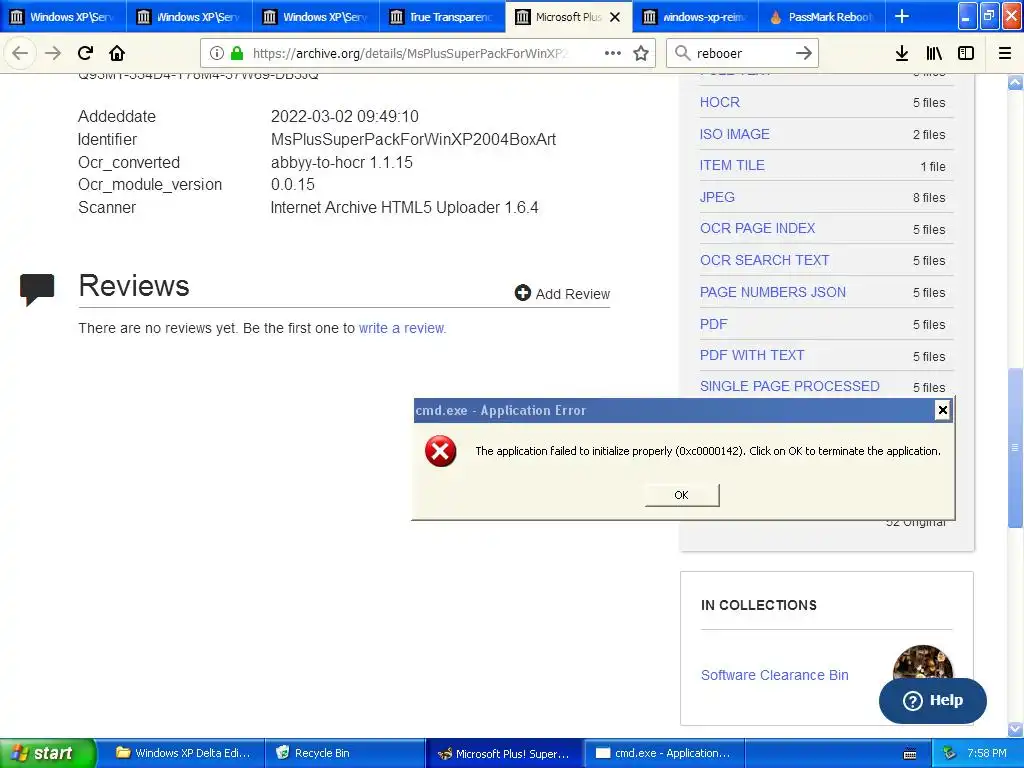Open the Software Clearance Bin collection link

coord(775,675)
